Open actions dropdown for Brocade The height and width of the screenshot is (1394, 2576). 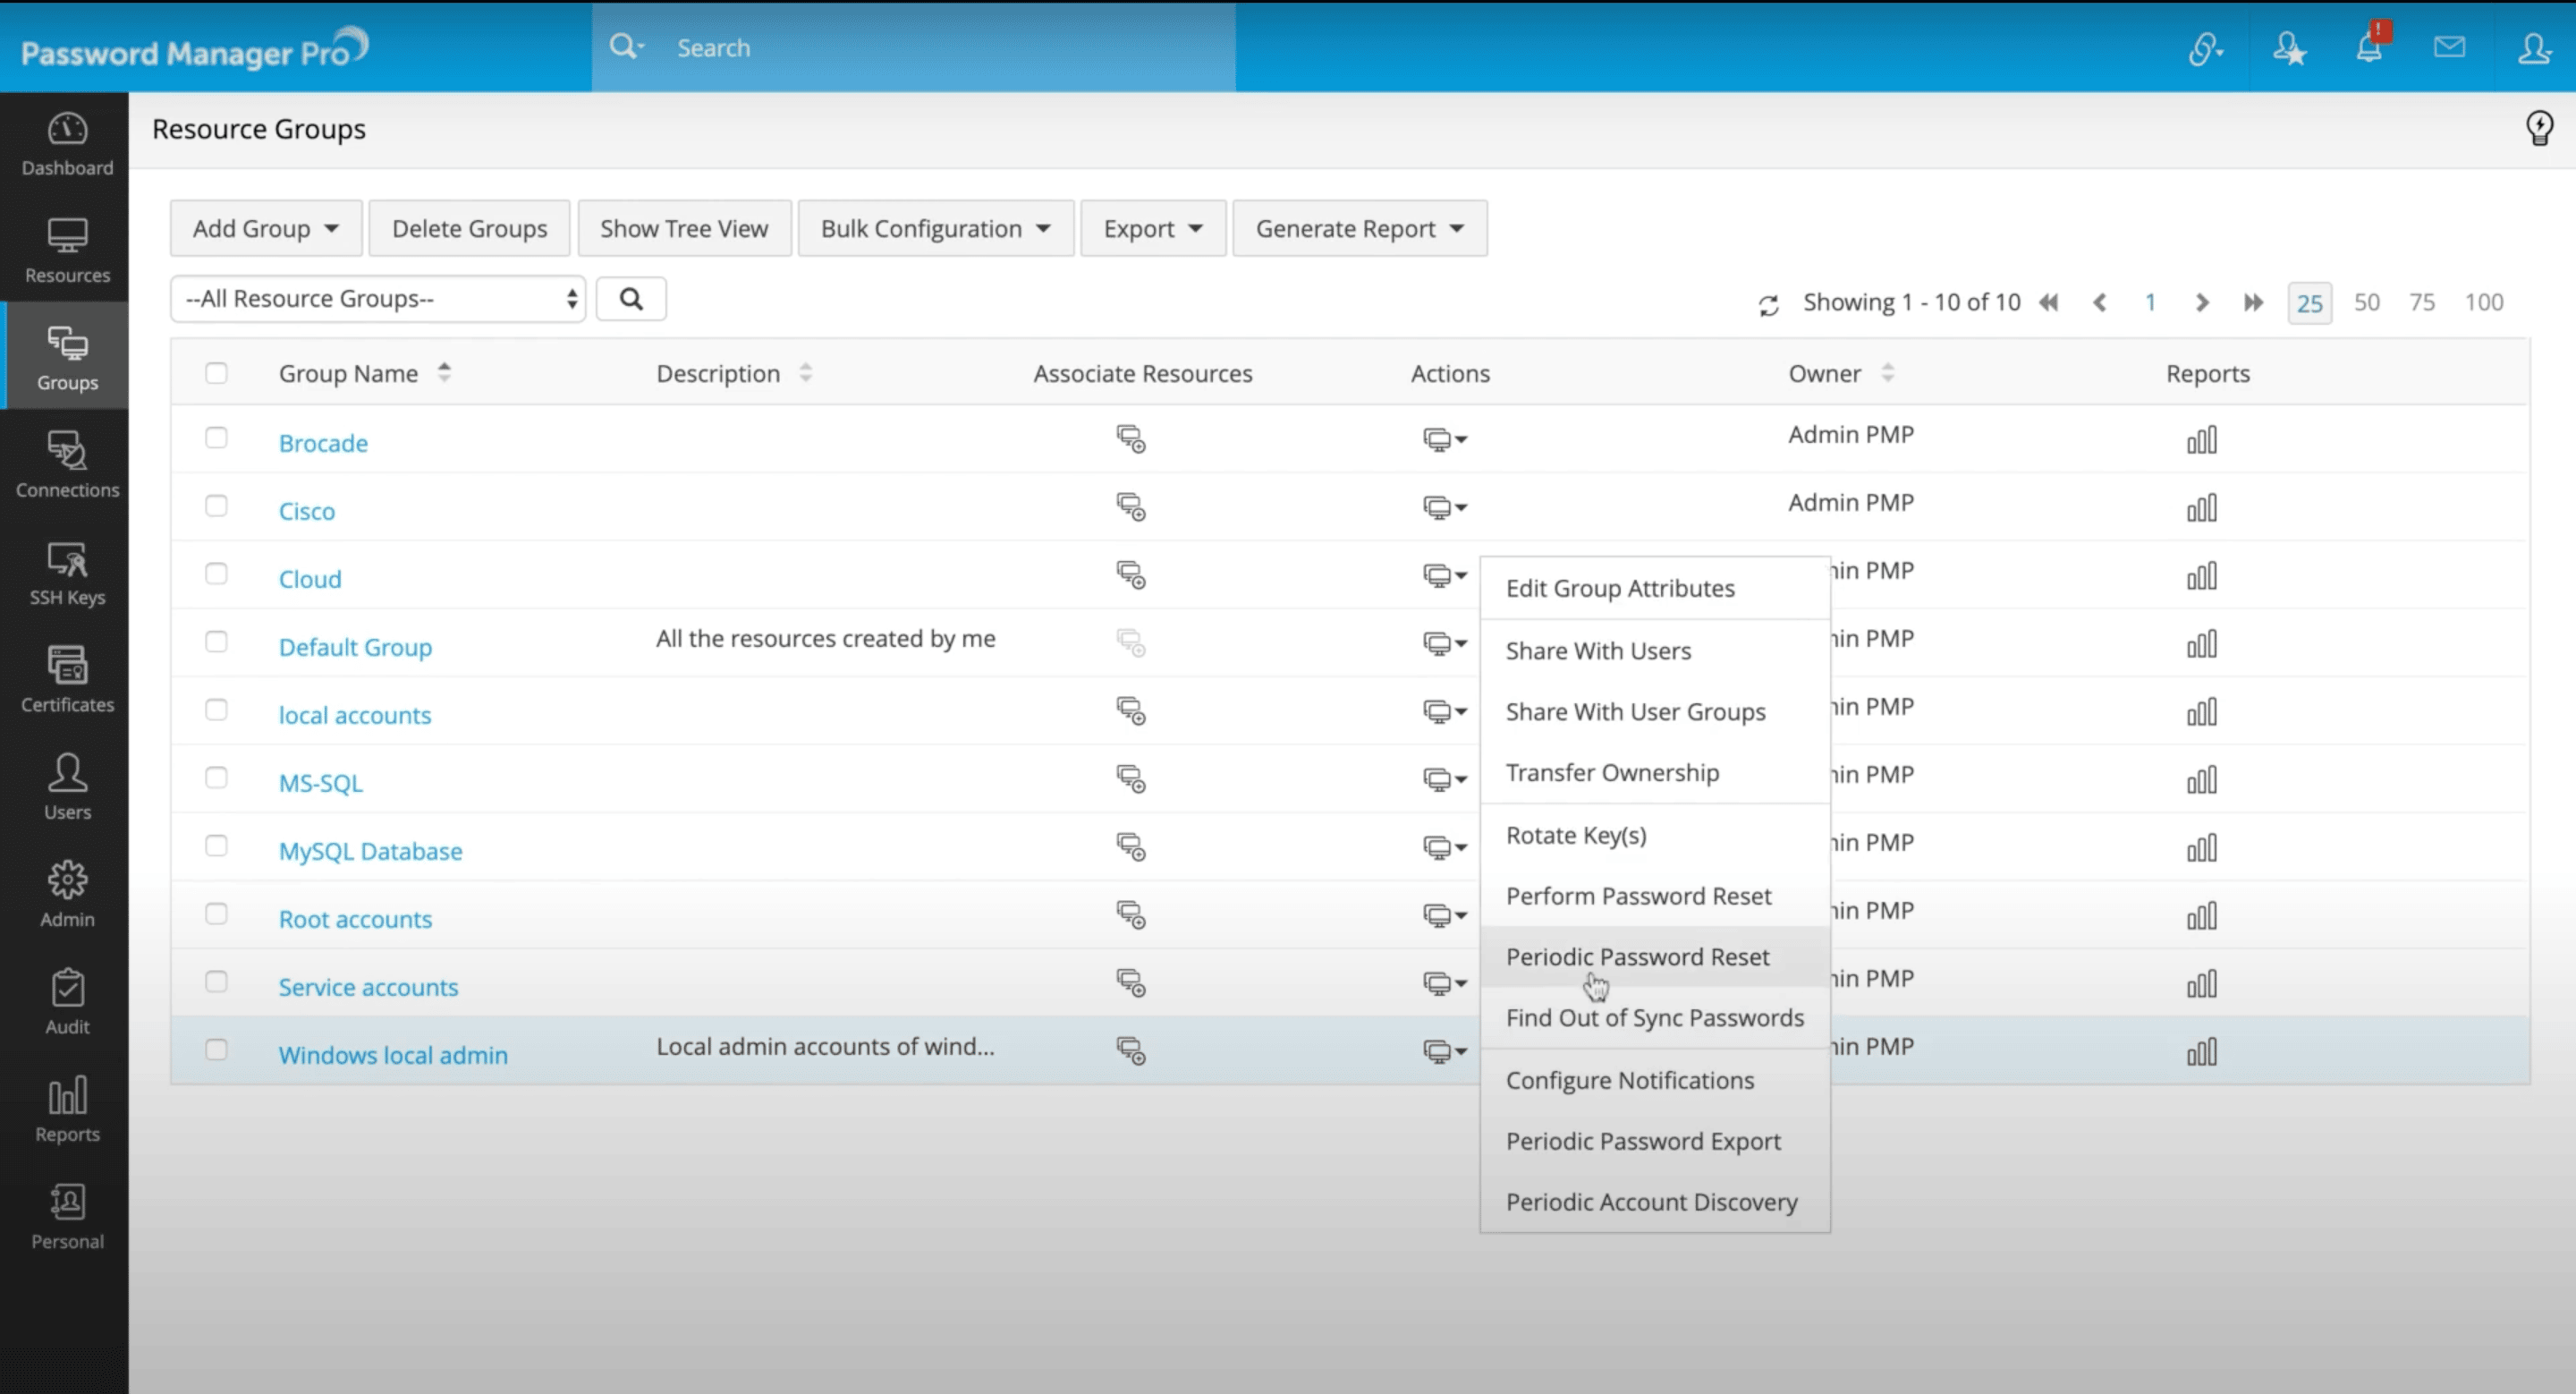click(x=1445, y=439)
